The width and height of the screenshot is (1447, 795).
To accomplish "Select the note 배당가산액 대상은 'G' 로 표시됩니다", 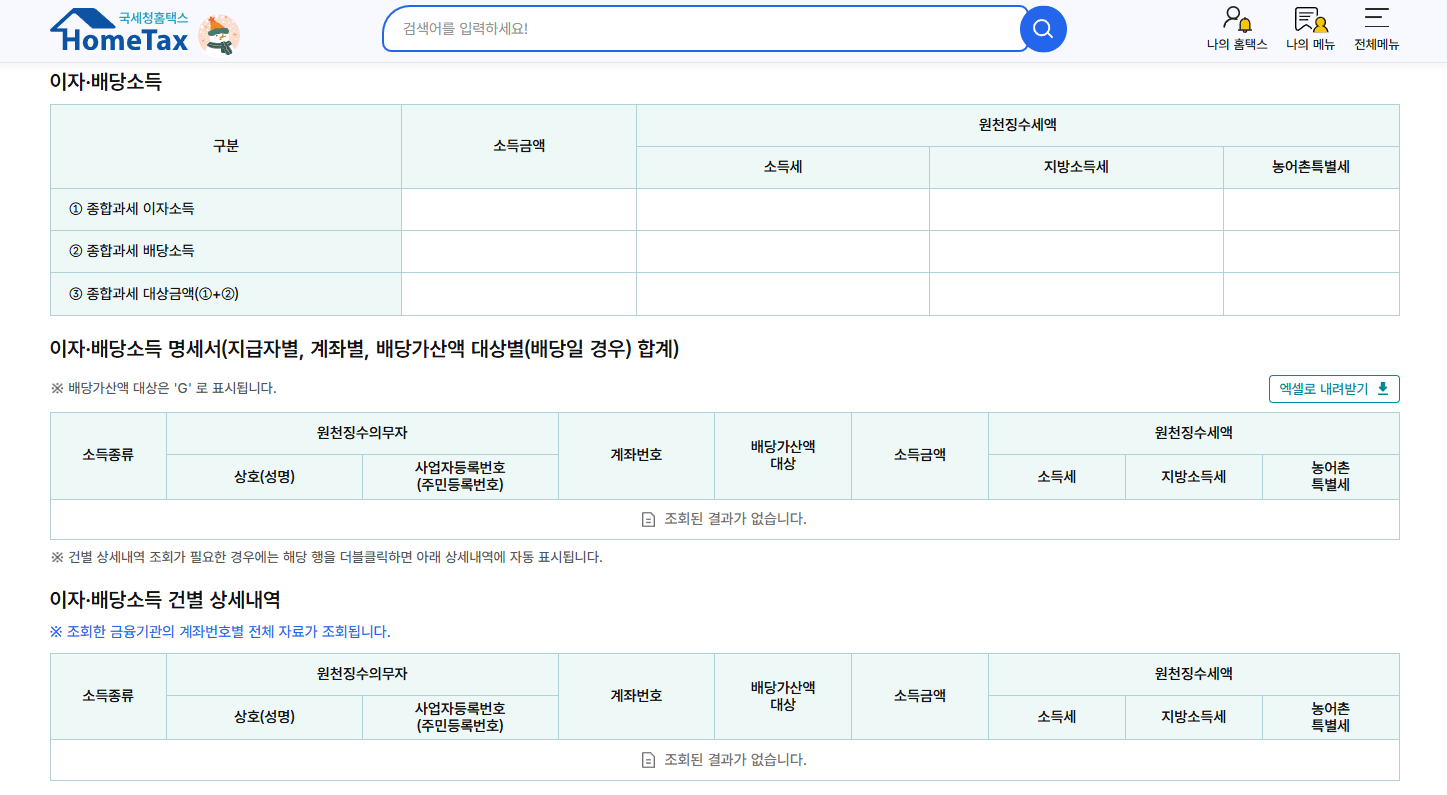I will [163, 388].
